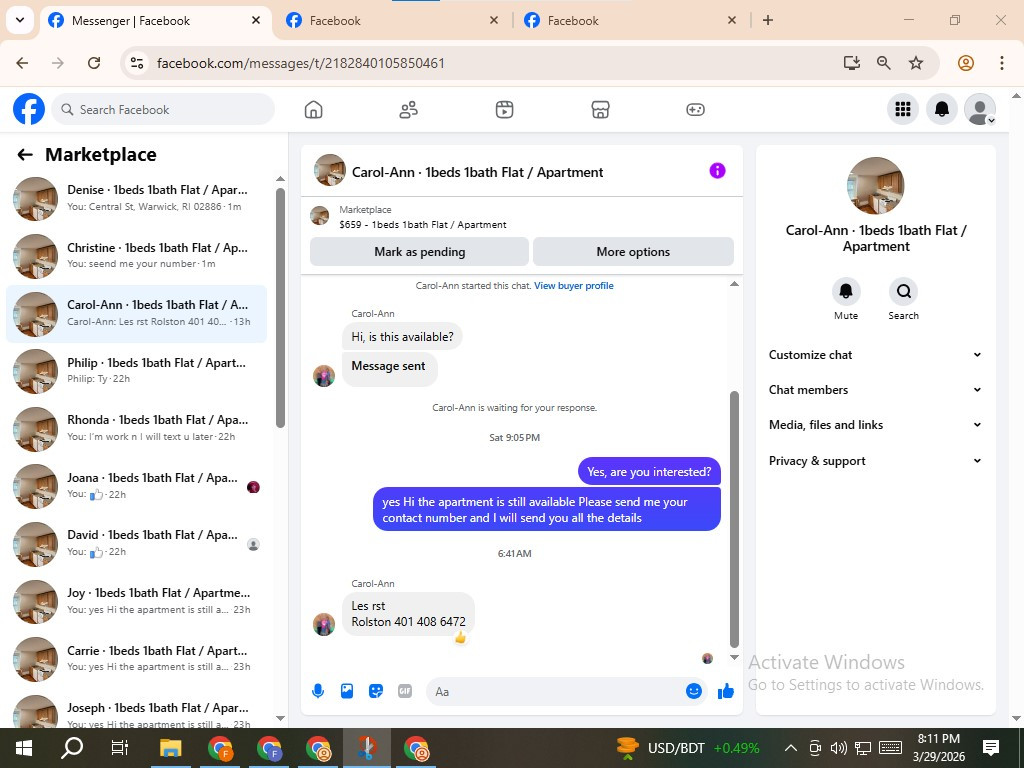This screenshot has width=1024, height=768.
Task: Click Mark as pending button
Action: [x=419, y=251]
